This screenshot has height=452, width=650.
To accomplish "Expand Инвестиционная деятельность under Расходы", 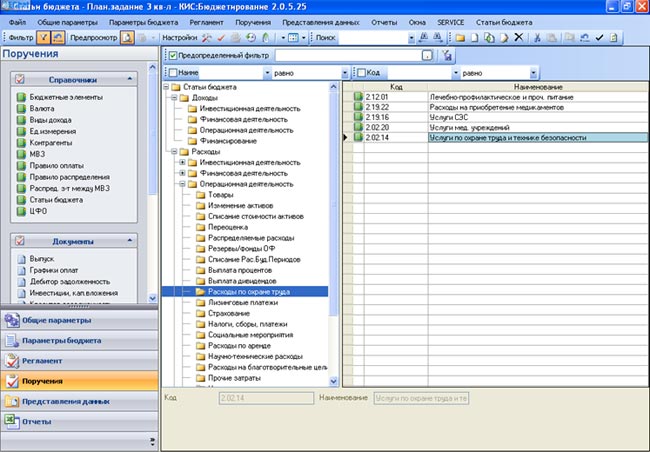I will pos(181,162).
